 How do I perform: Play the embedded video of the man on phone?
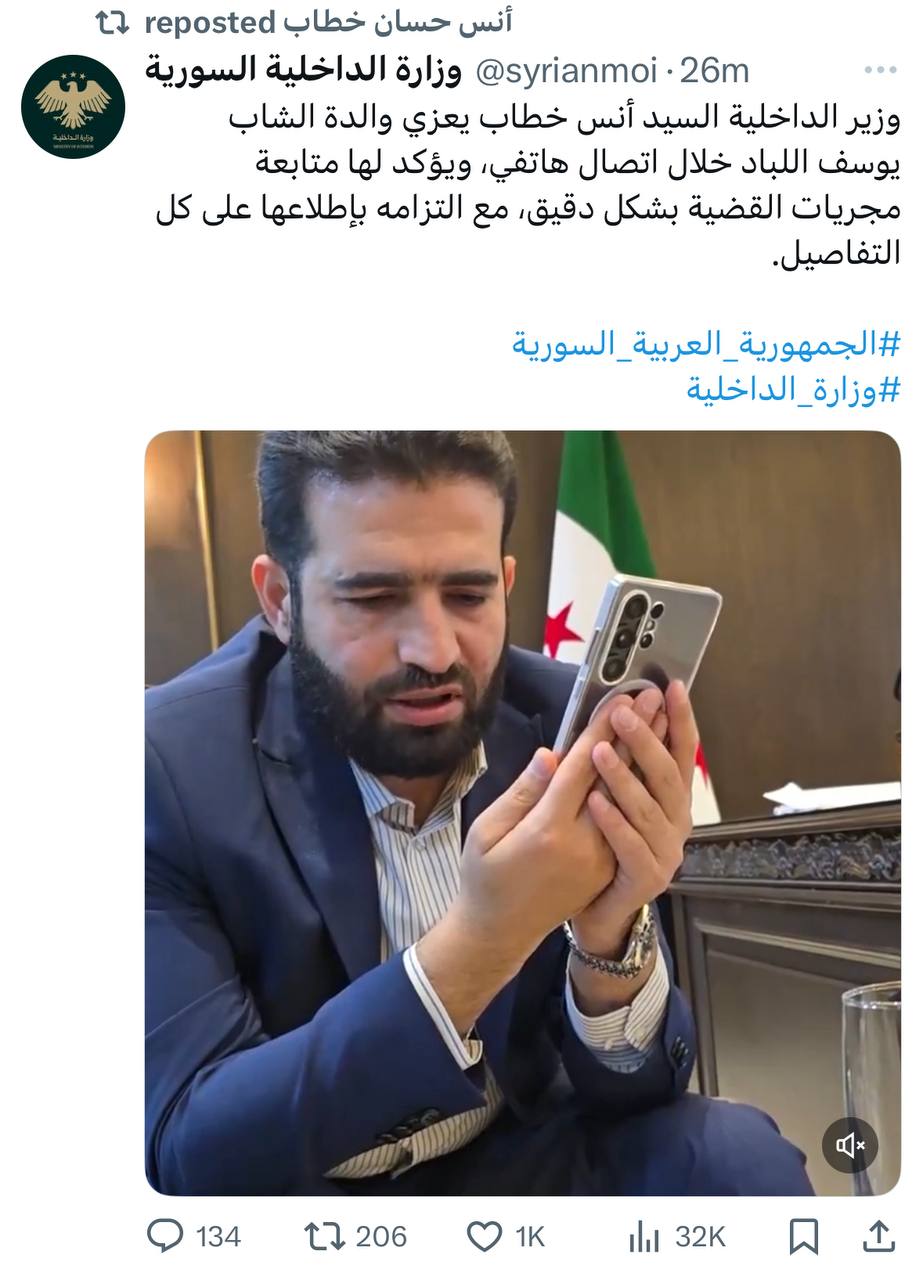[523, 813]
